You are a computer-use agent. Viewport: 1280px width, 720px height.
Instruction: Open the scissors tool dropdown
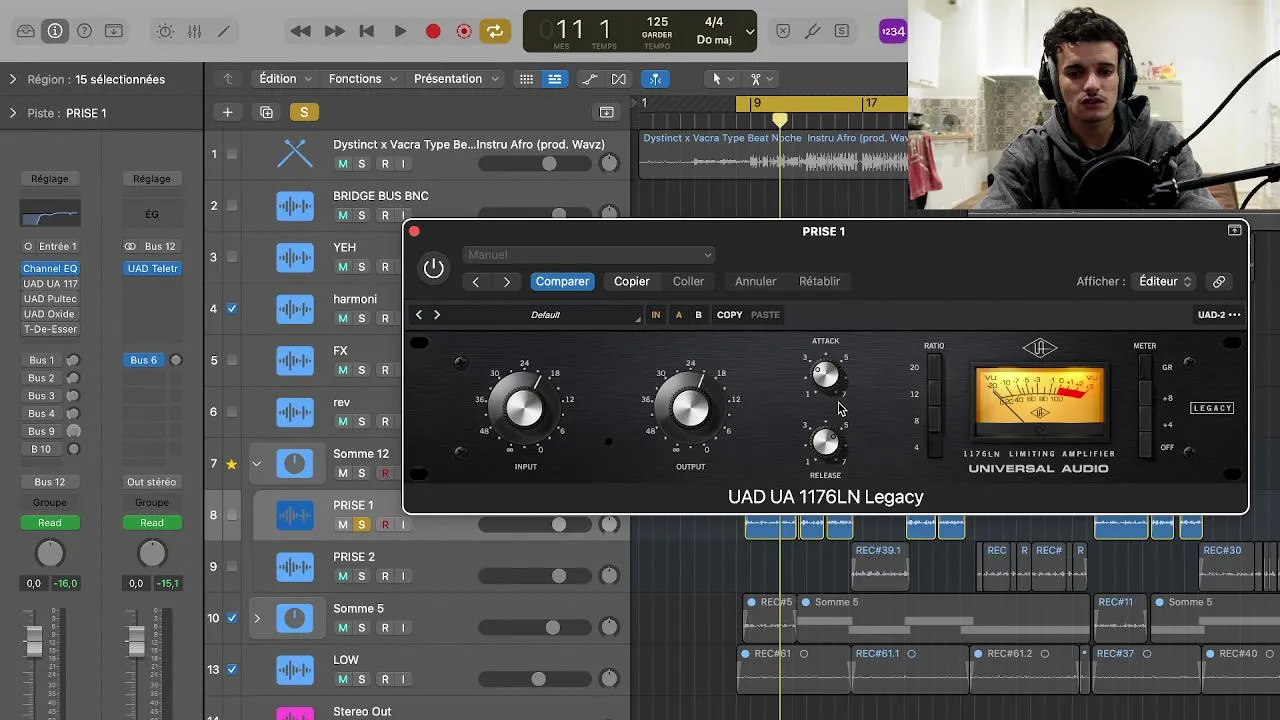click(x=761, y=79)
